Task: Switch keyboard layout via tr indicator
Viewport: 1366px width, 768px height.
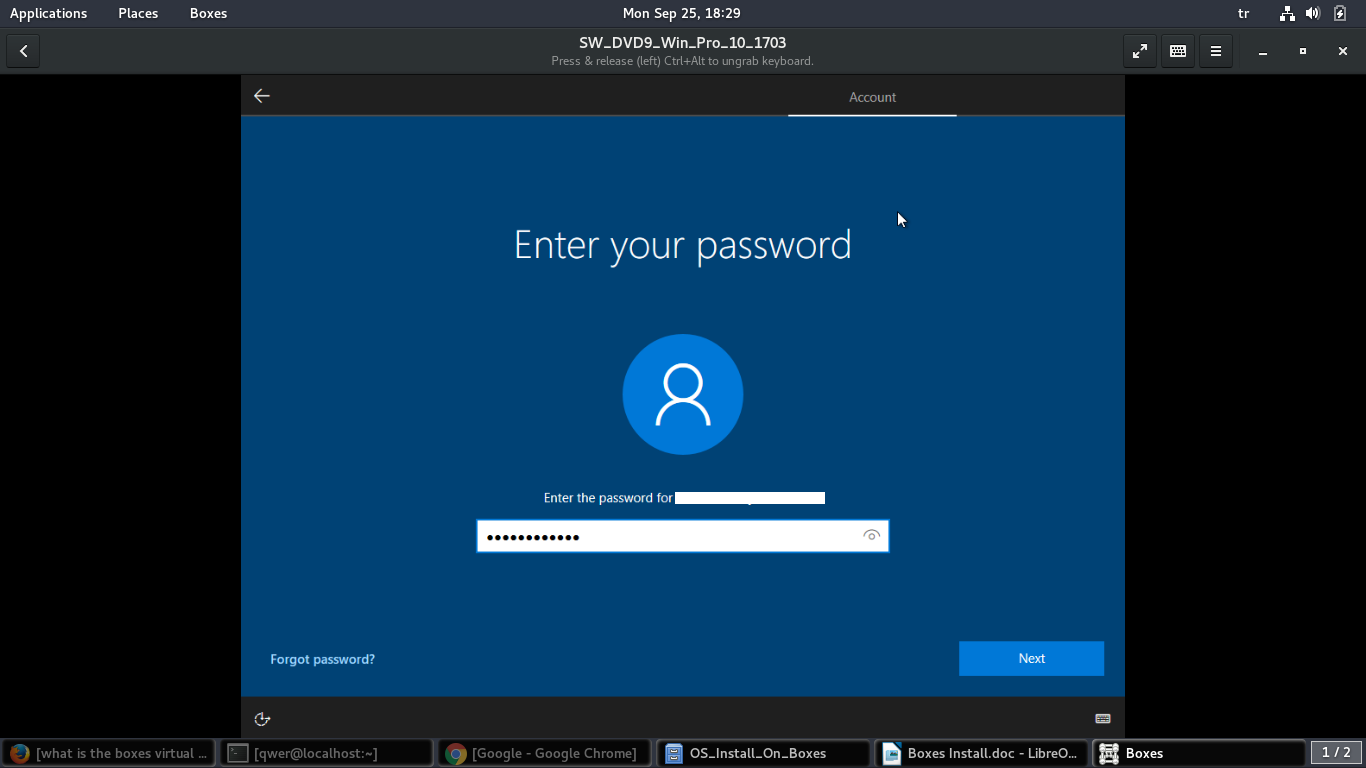Action: pyautogui.click(x=1243, y=13)
